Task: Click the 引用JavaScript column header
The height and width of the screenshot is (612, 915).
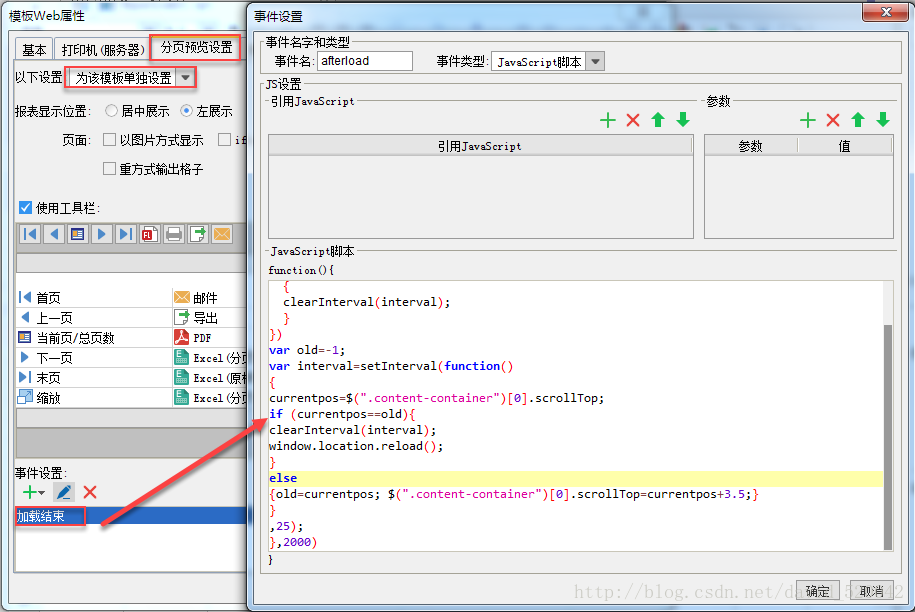Action: point(480,146)
